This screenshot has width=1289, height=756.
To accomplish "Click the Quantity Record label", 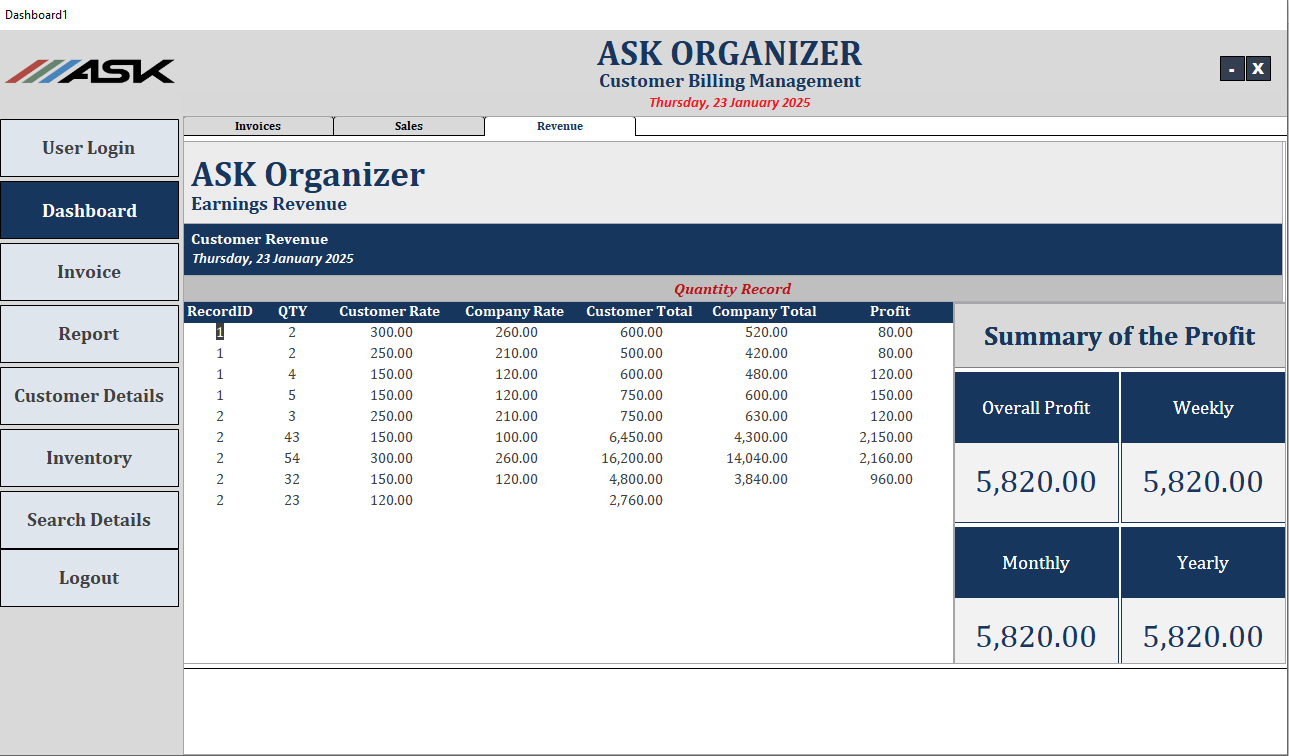I will 732,289.
